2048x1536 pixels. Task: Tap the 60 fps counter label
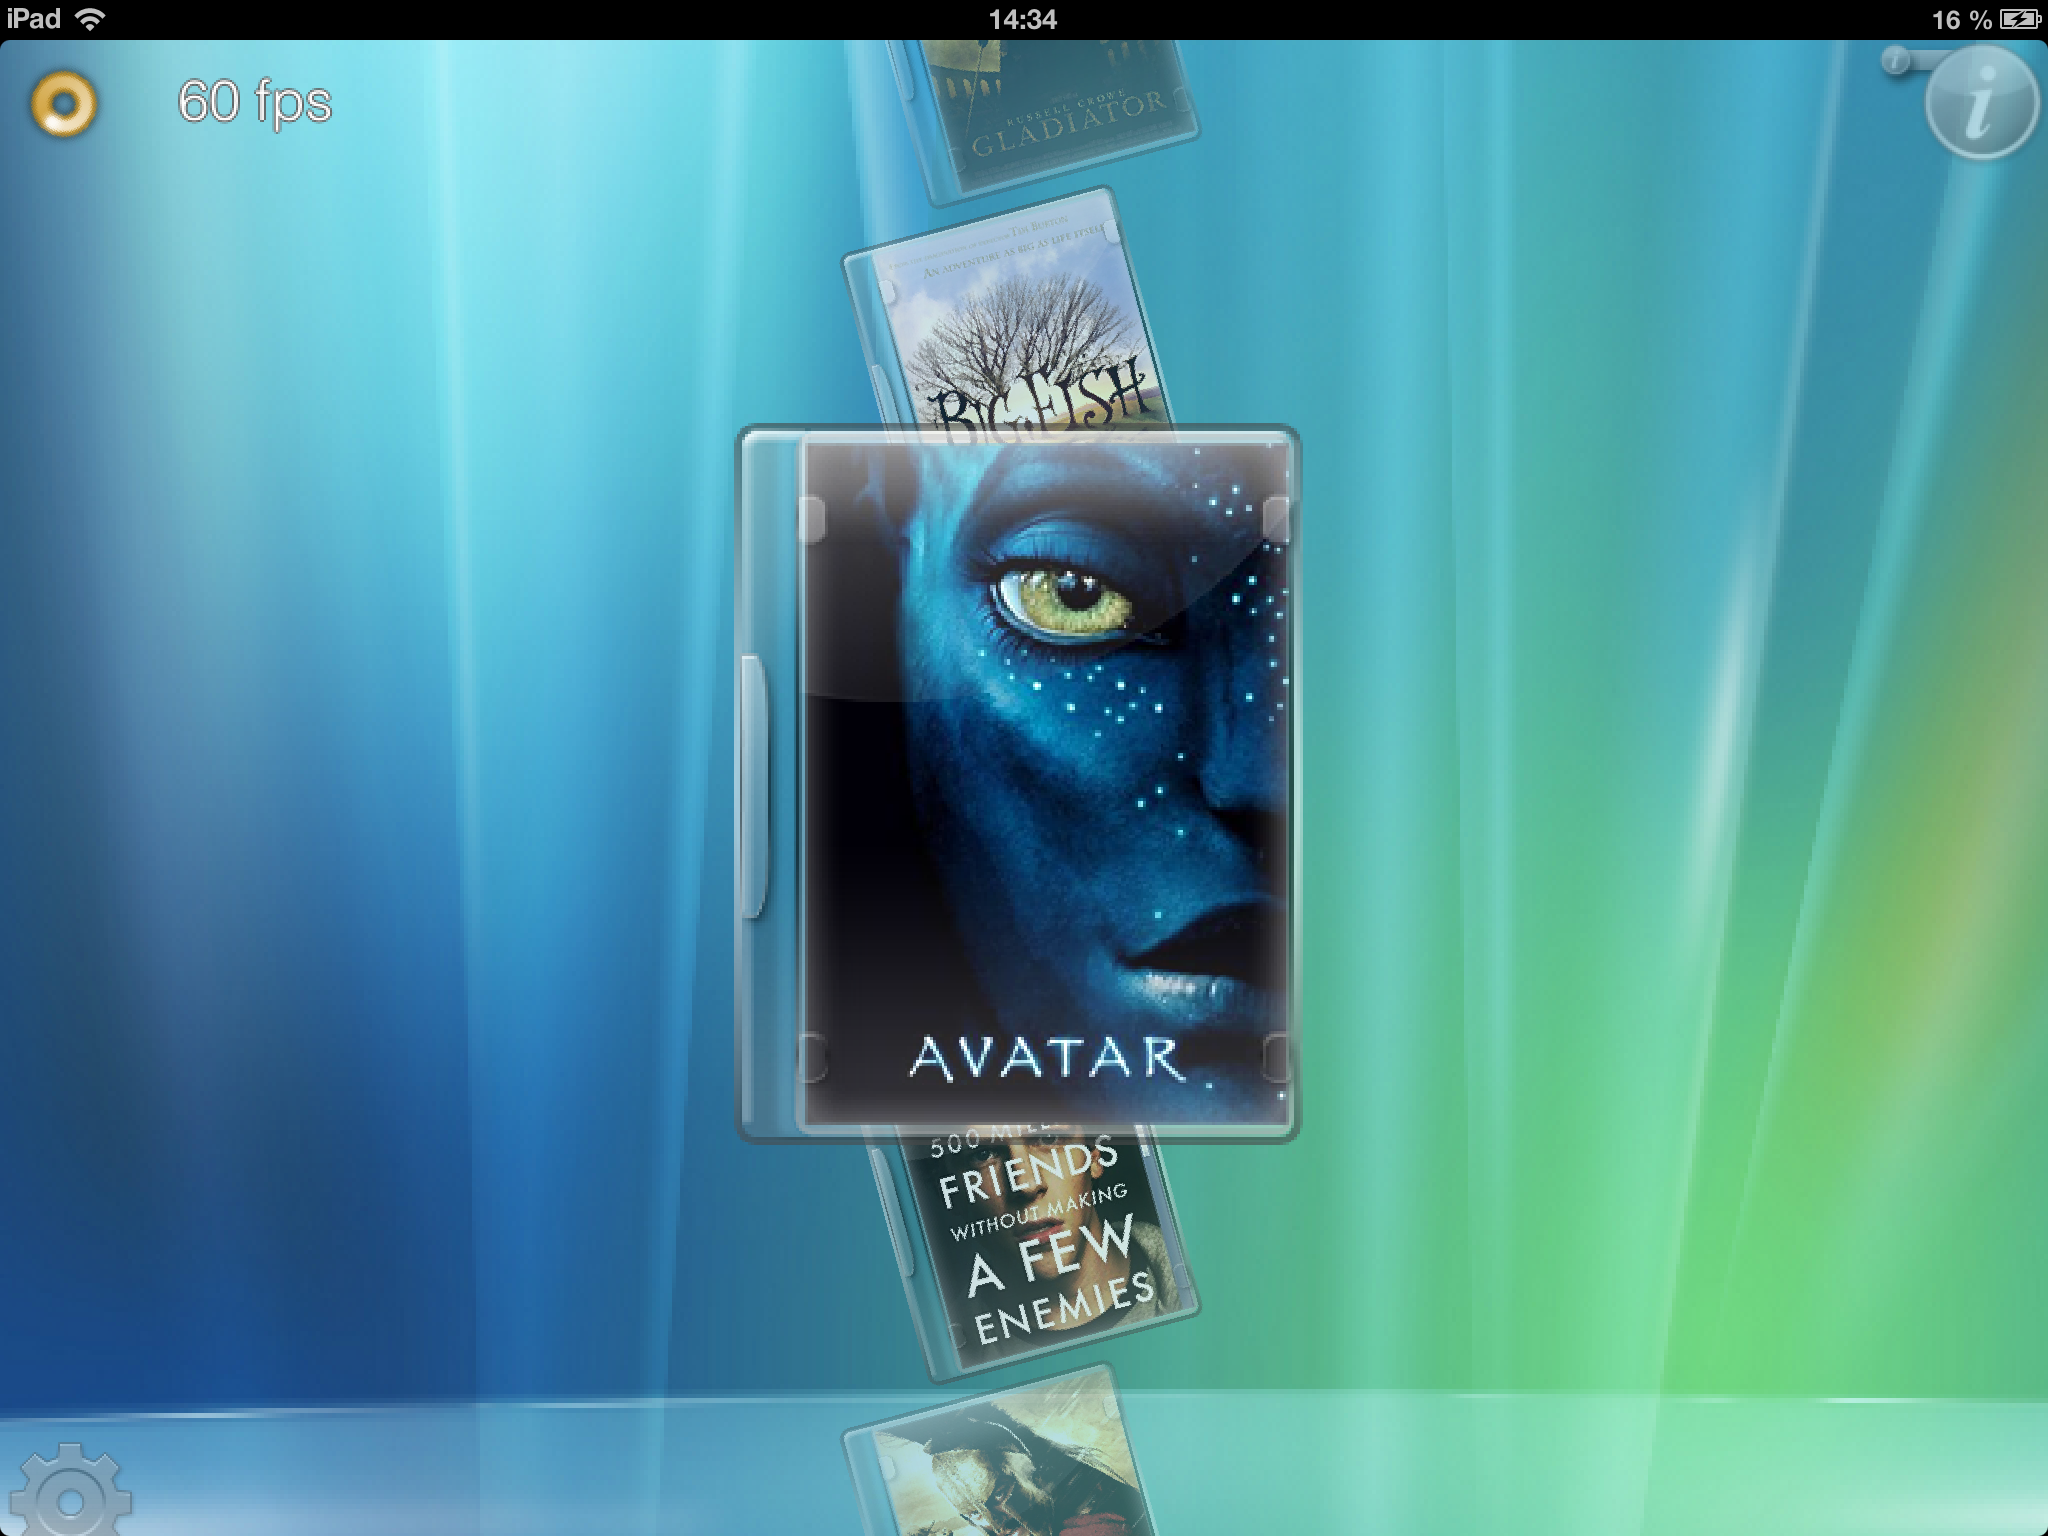point(254,102)
